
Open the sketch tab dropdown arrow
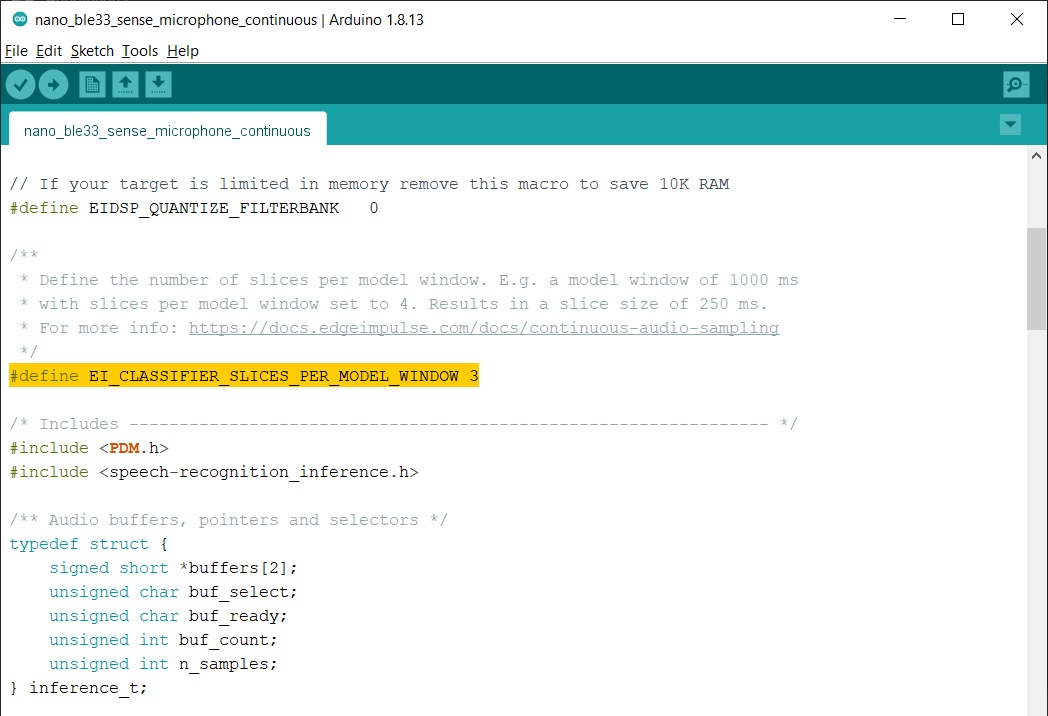1010,124
